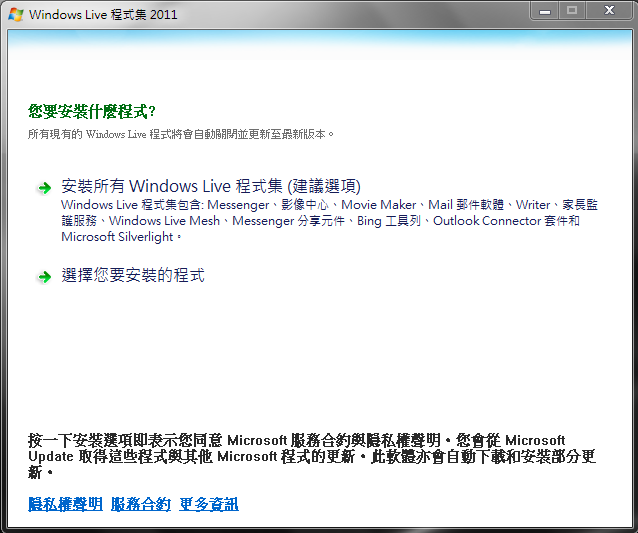Click the heading 您要安裝什麼程式?
Viewport: 638px width, 533px height.
92,111
